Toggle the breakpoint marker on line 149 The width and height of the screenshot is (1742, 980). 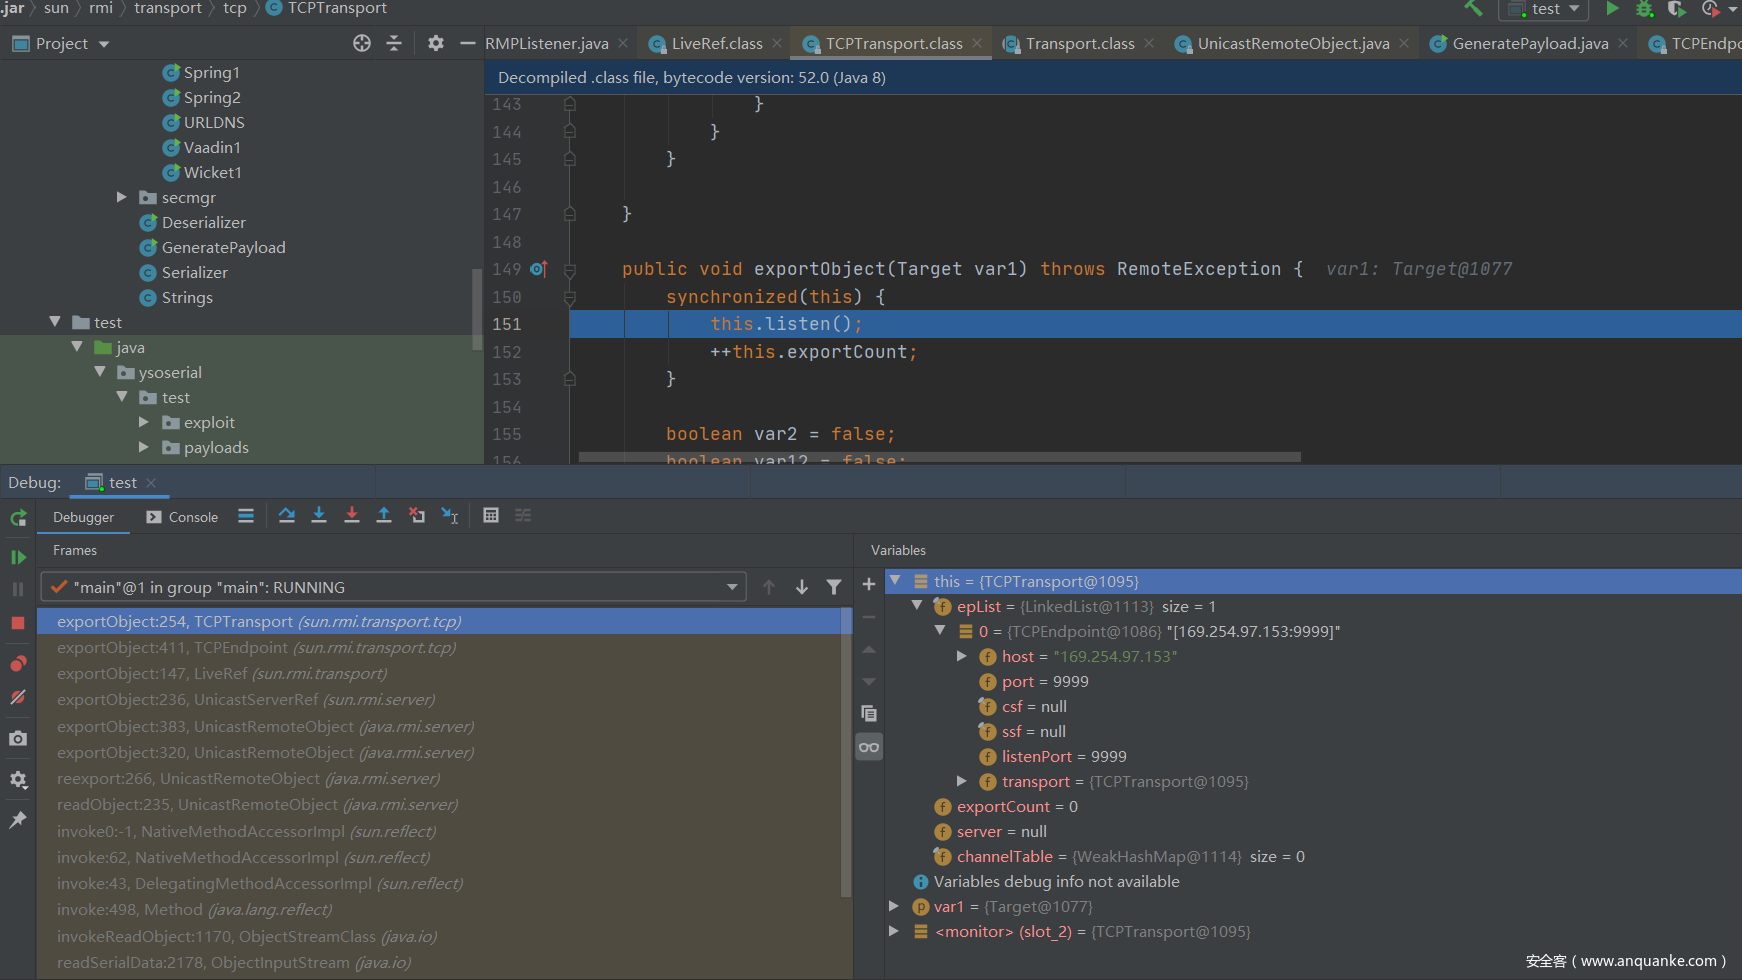pyautogui.click(x=538, y=269)
